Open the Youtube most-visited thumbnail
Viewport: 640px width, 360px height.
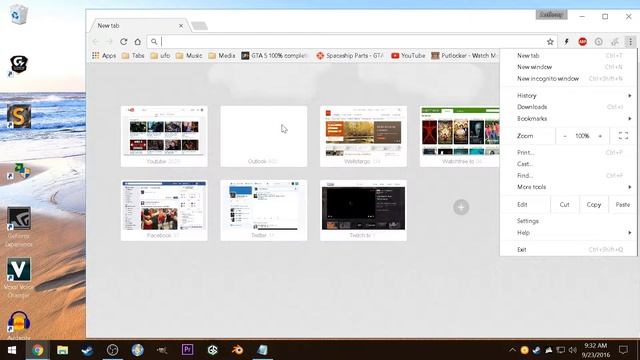click(164, 136)
